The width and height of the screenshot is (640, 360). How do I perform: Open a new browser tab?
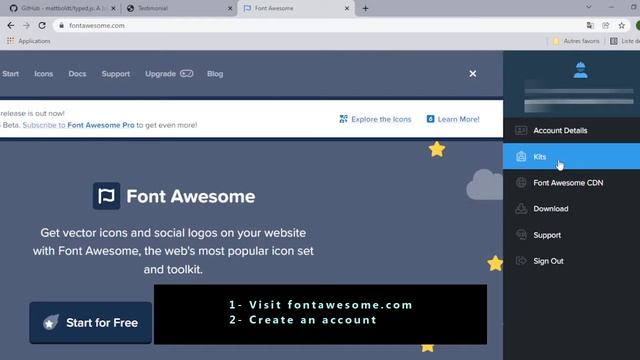click(x=365, y=8)
